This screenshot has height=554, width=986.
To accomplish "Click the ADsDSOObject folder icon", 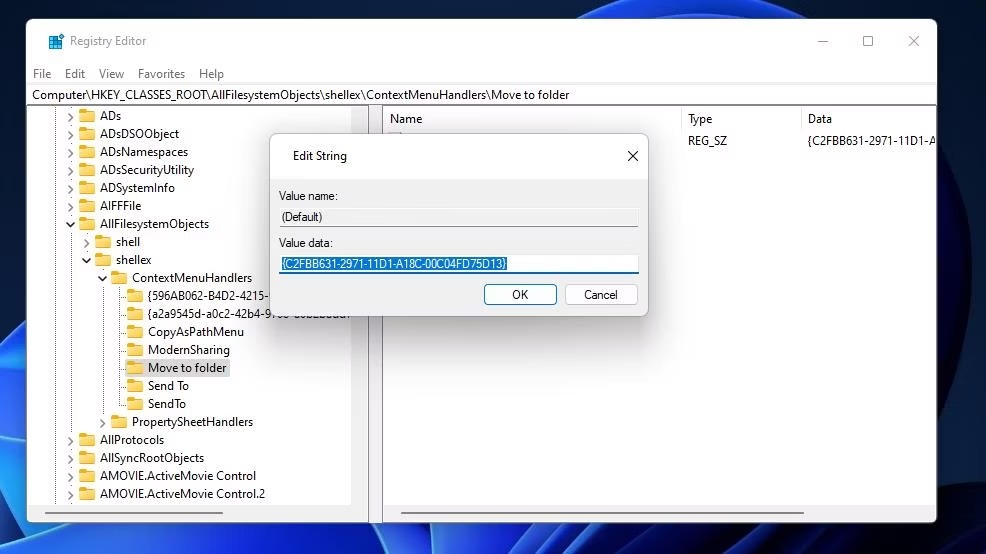I will click(87, 134).
